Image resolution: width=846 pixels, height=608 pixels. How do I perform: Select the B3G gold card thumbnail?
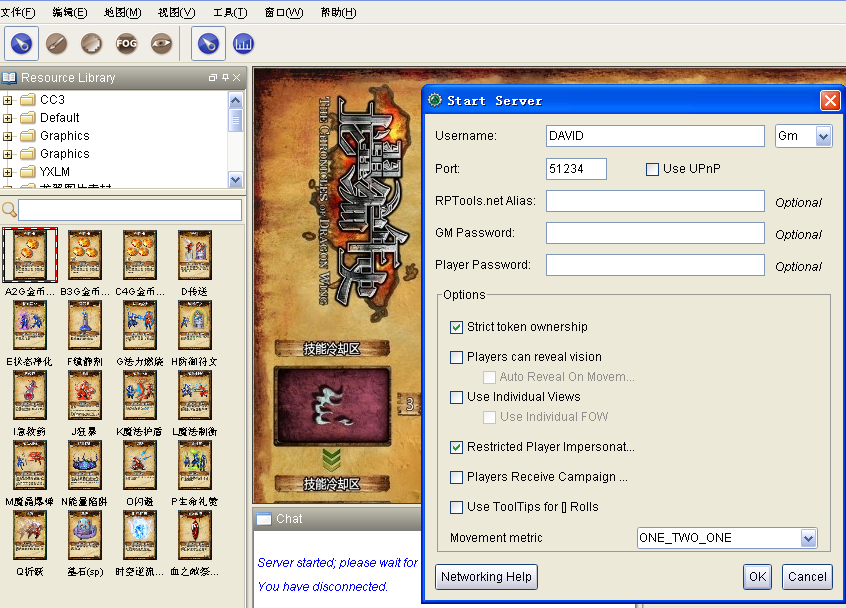[x=85, y=255]
